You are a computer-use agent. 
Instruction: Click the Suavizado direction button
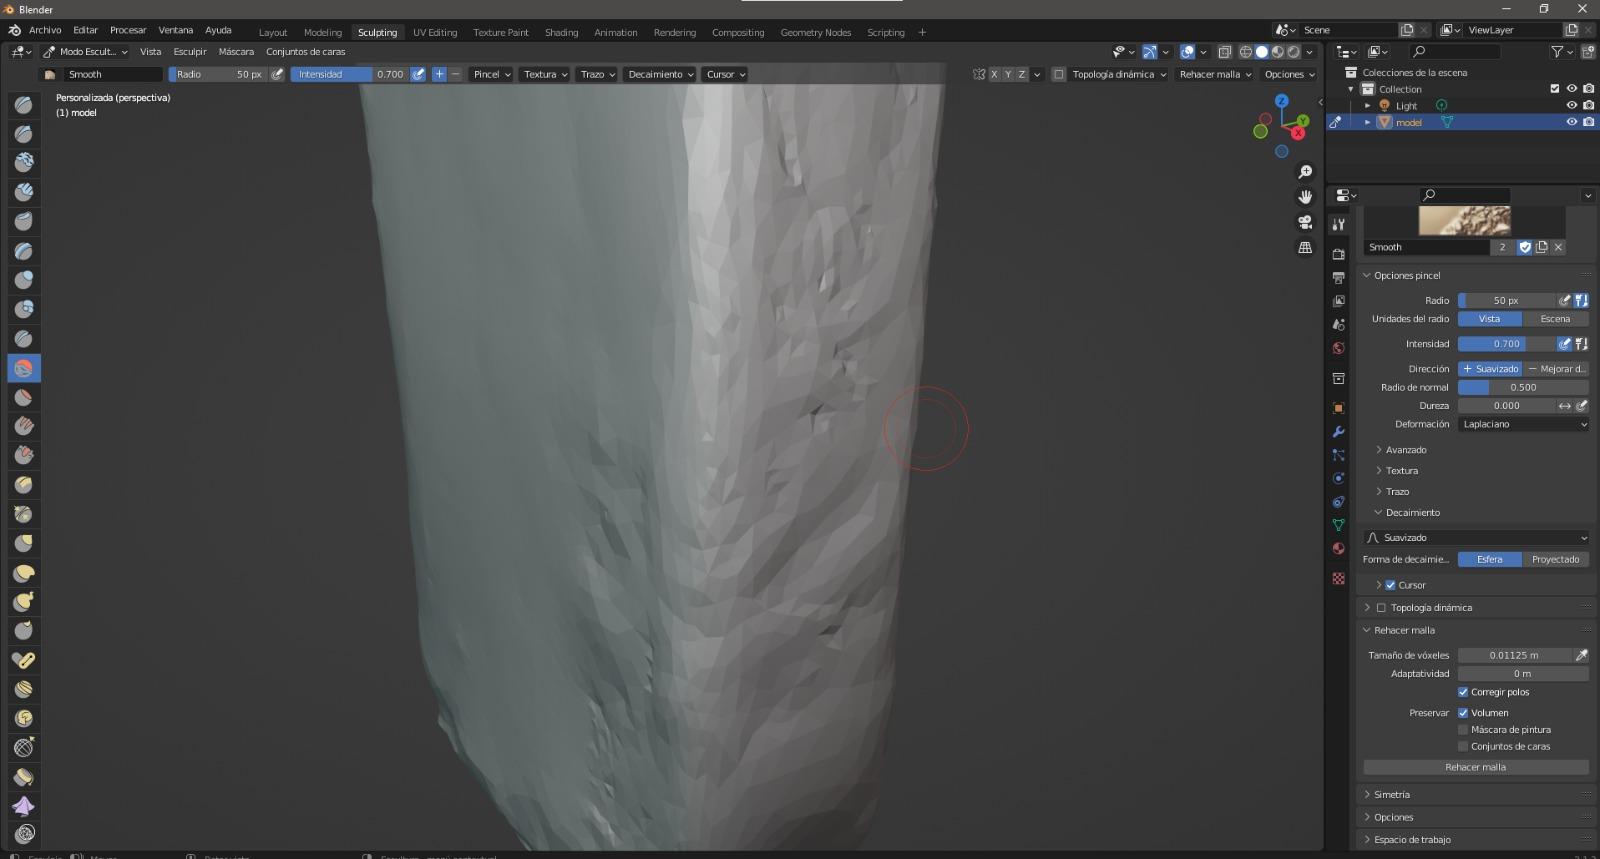click(x=1490, y=369)
